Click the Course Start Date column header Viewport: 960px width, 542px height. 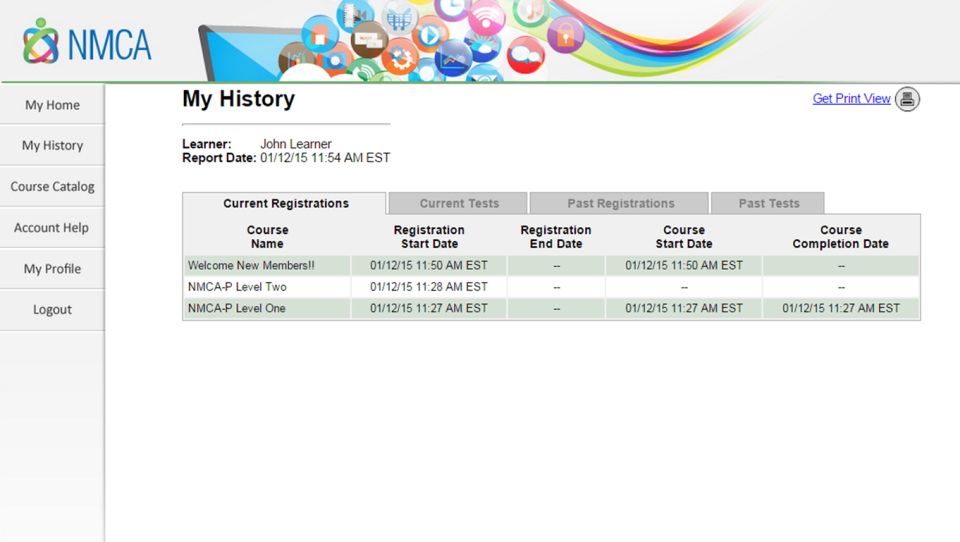[684, 236]
